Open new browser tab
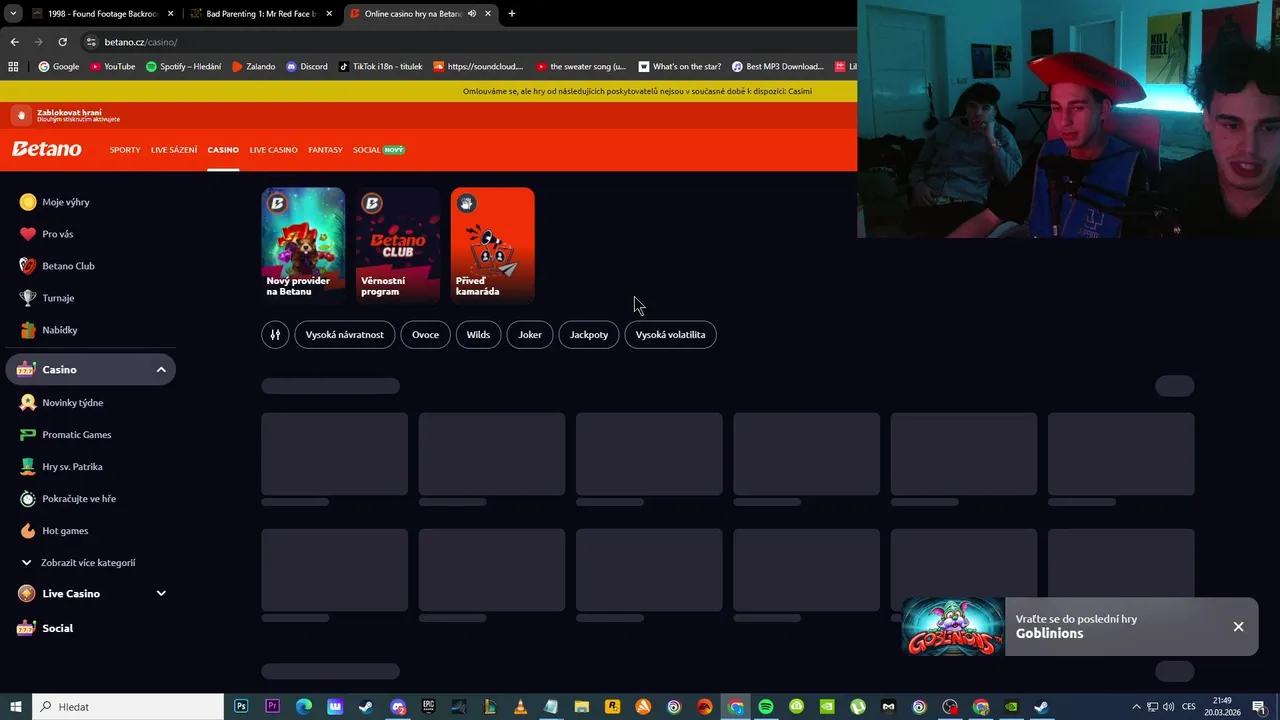The height and width of the screenshot is (720, 1280). (512, 14)
